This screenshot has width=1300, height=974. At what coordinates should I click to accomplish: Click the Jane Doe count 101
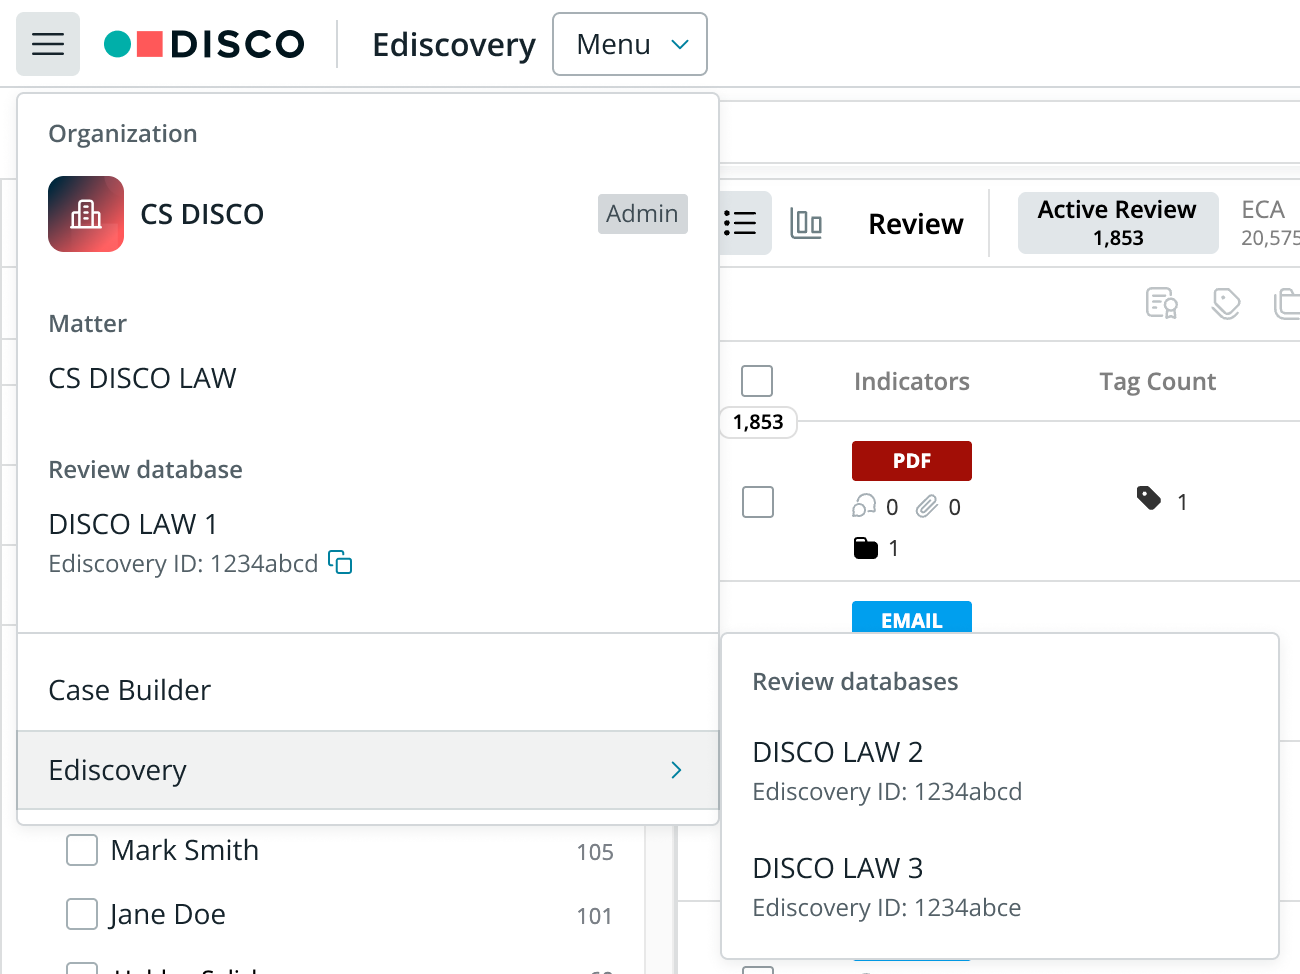[x=595, y=916]
